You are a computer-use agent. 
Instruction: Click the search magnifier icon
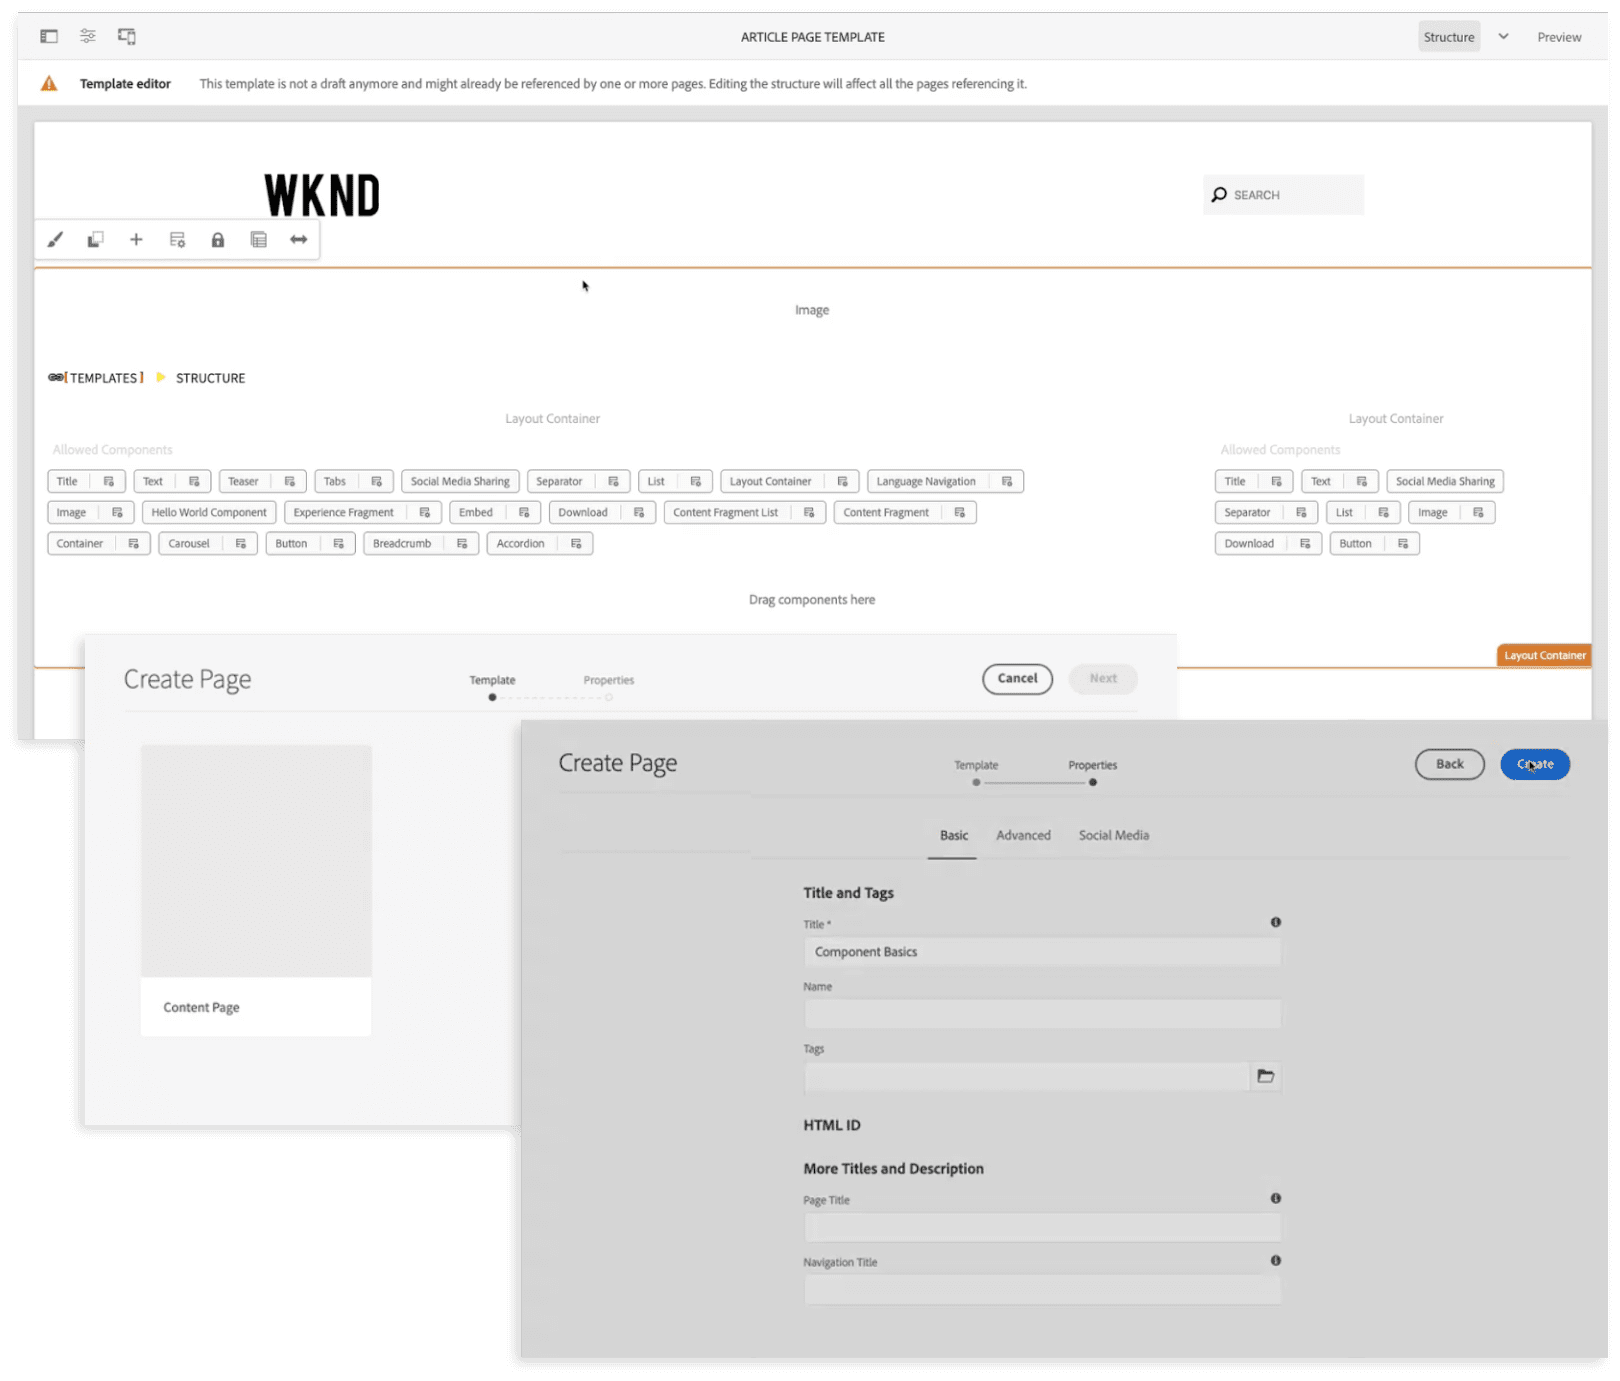pyautogui.click(x=1219, y=194)
